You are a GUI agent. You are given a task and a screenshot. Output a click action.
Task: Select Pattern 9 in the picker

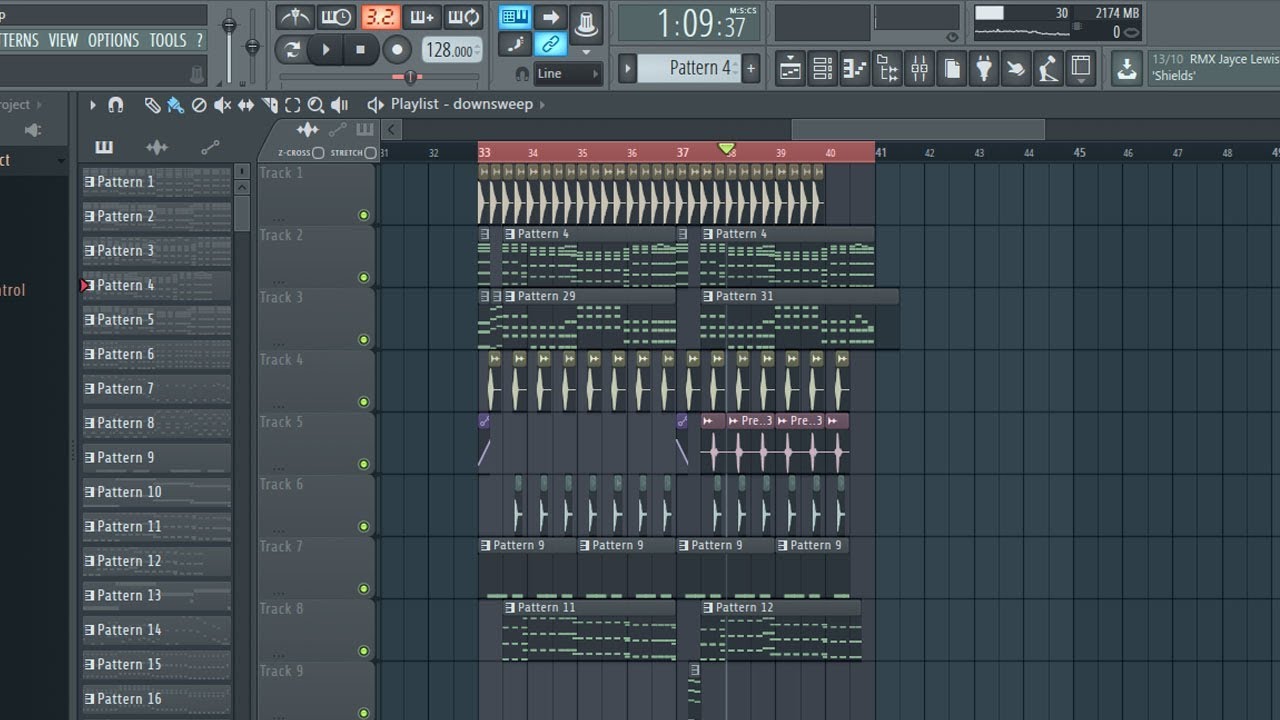(x=156, y=458)
